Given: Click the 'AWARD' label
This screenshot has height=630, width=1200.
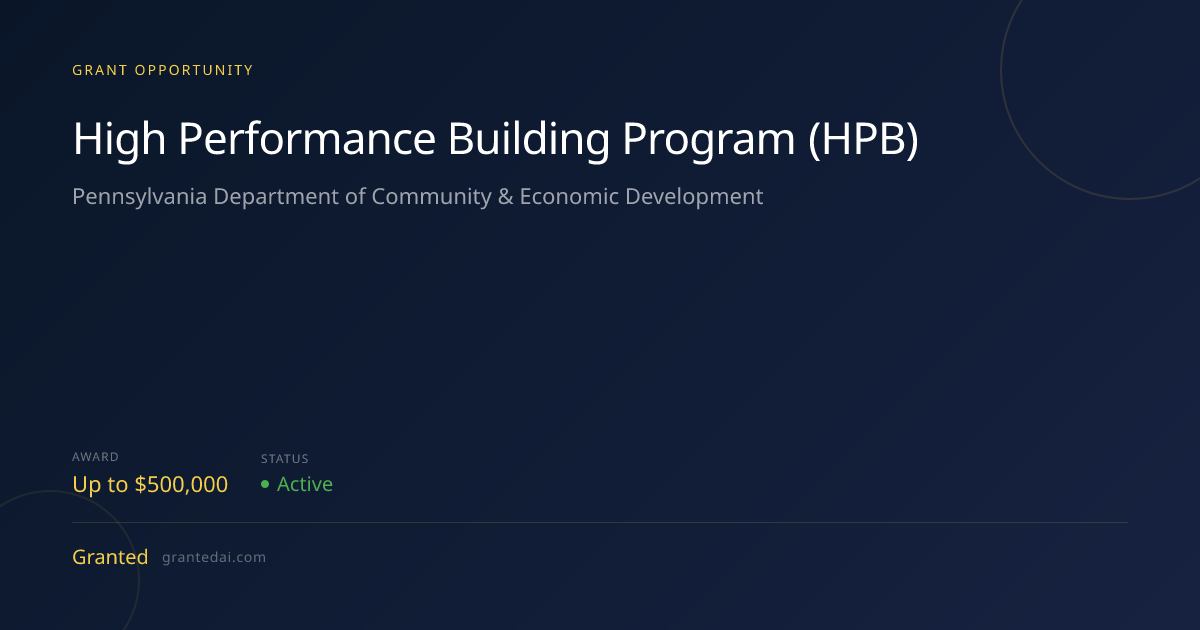Looking at the screenshot, I should click(95, 457).
